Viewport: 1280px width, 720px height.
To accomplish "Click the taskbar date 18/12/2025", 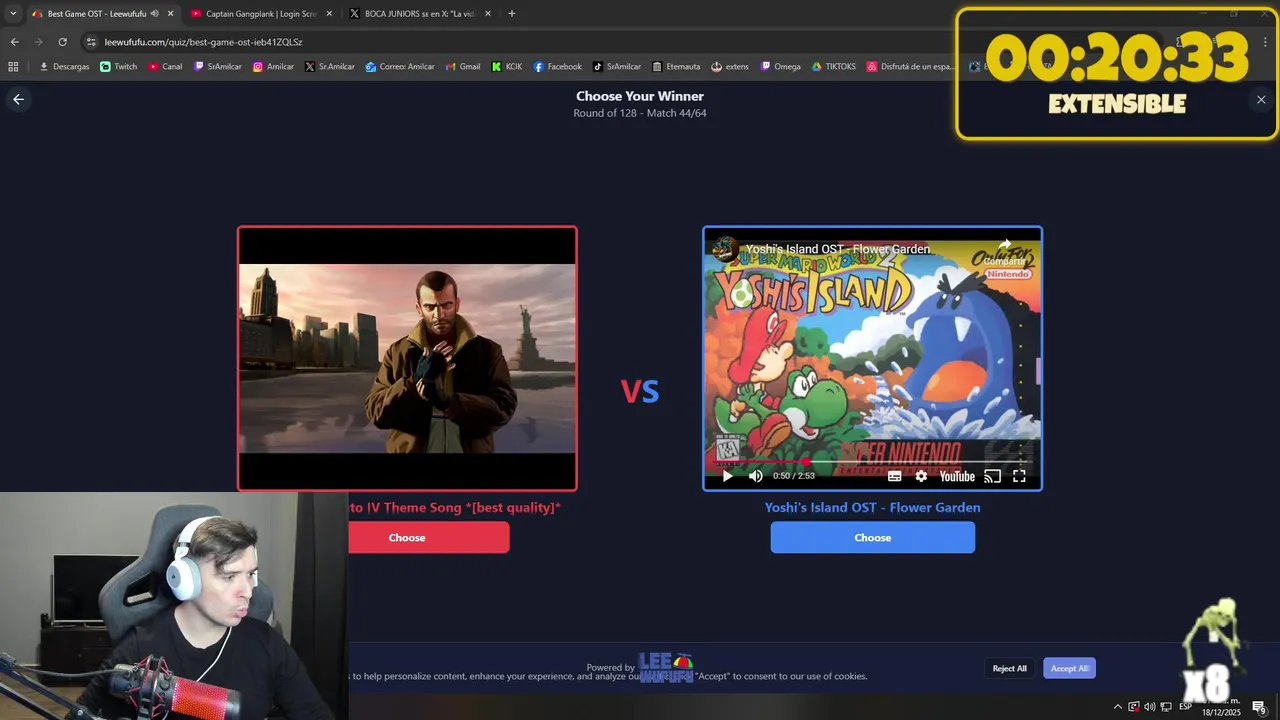I will (x=1222, y=712).
